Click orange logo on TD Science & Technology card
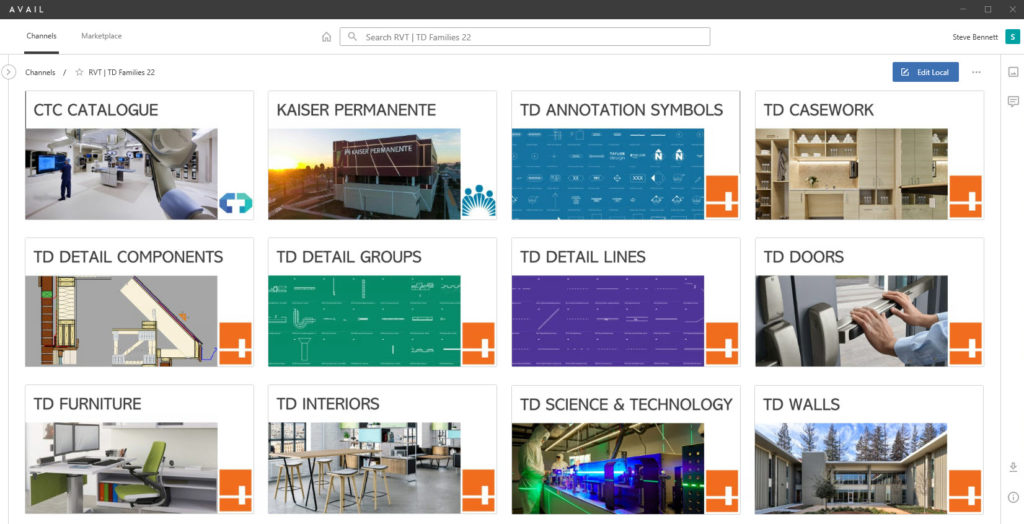 pos(722,491)
